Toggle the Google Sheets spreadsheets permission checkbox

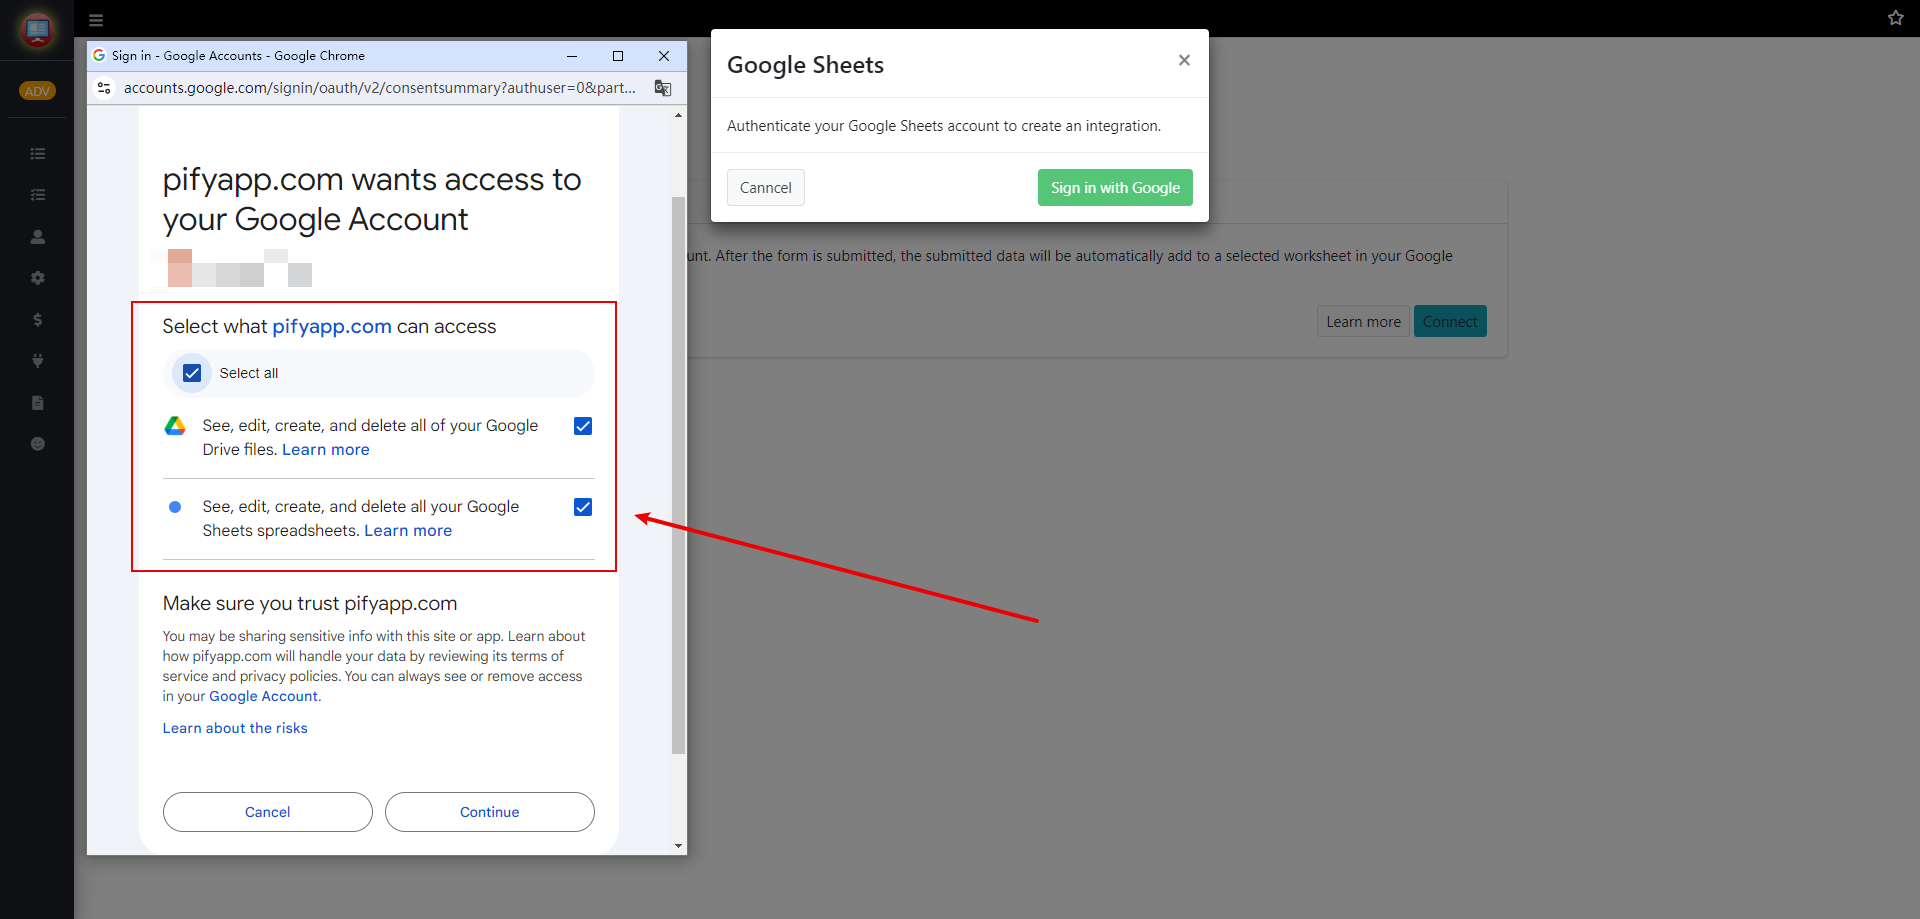tap(583, 507)
